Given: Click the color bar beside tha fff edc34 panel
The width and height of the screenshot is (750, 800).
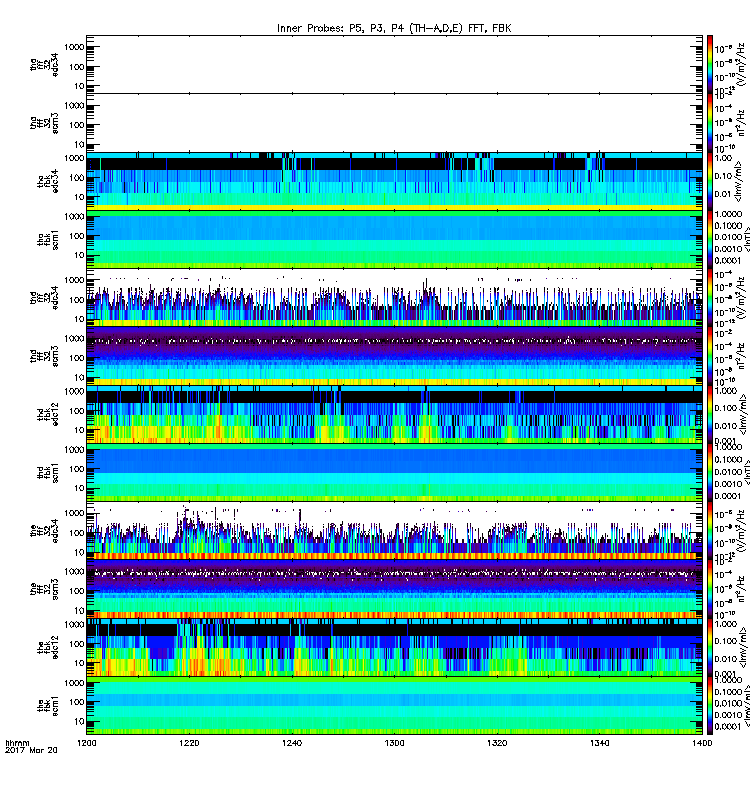Looking at the screenshot, I should tap(710, 64).
